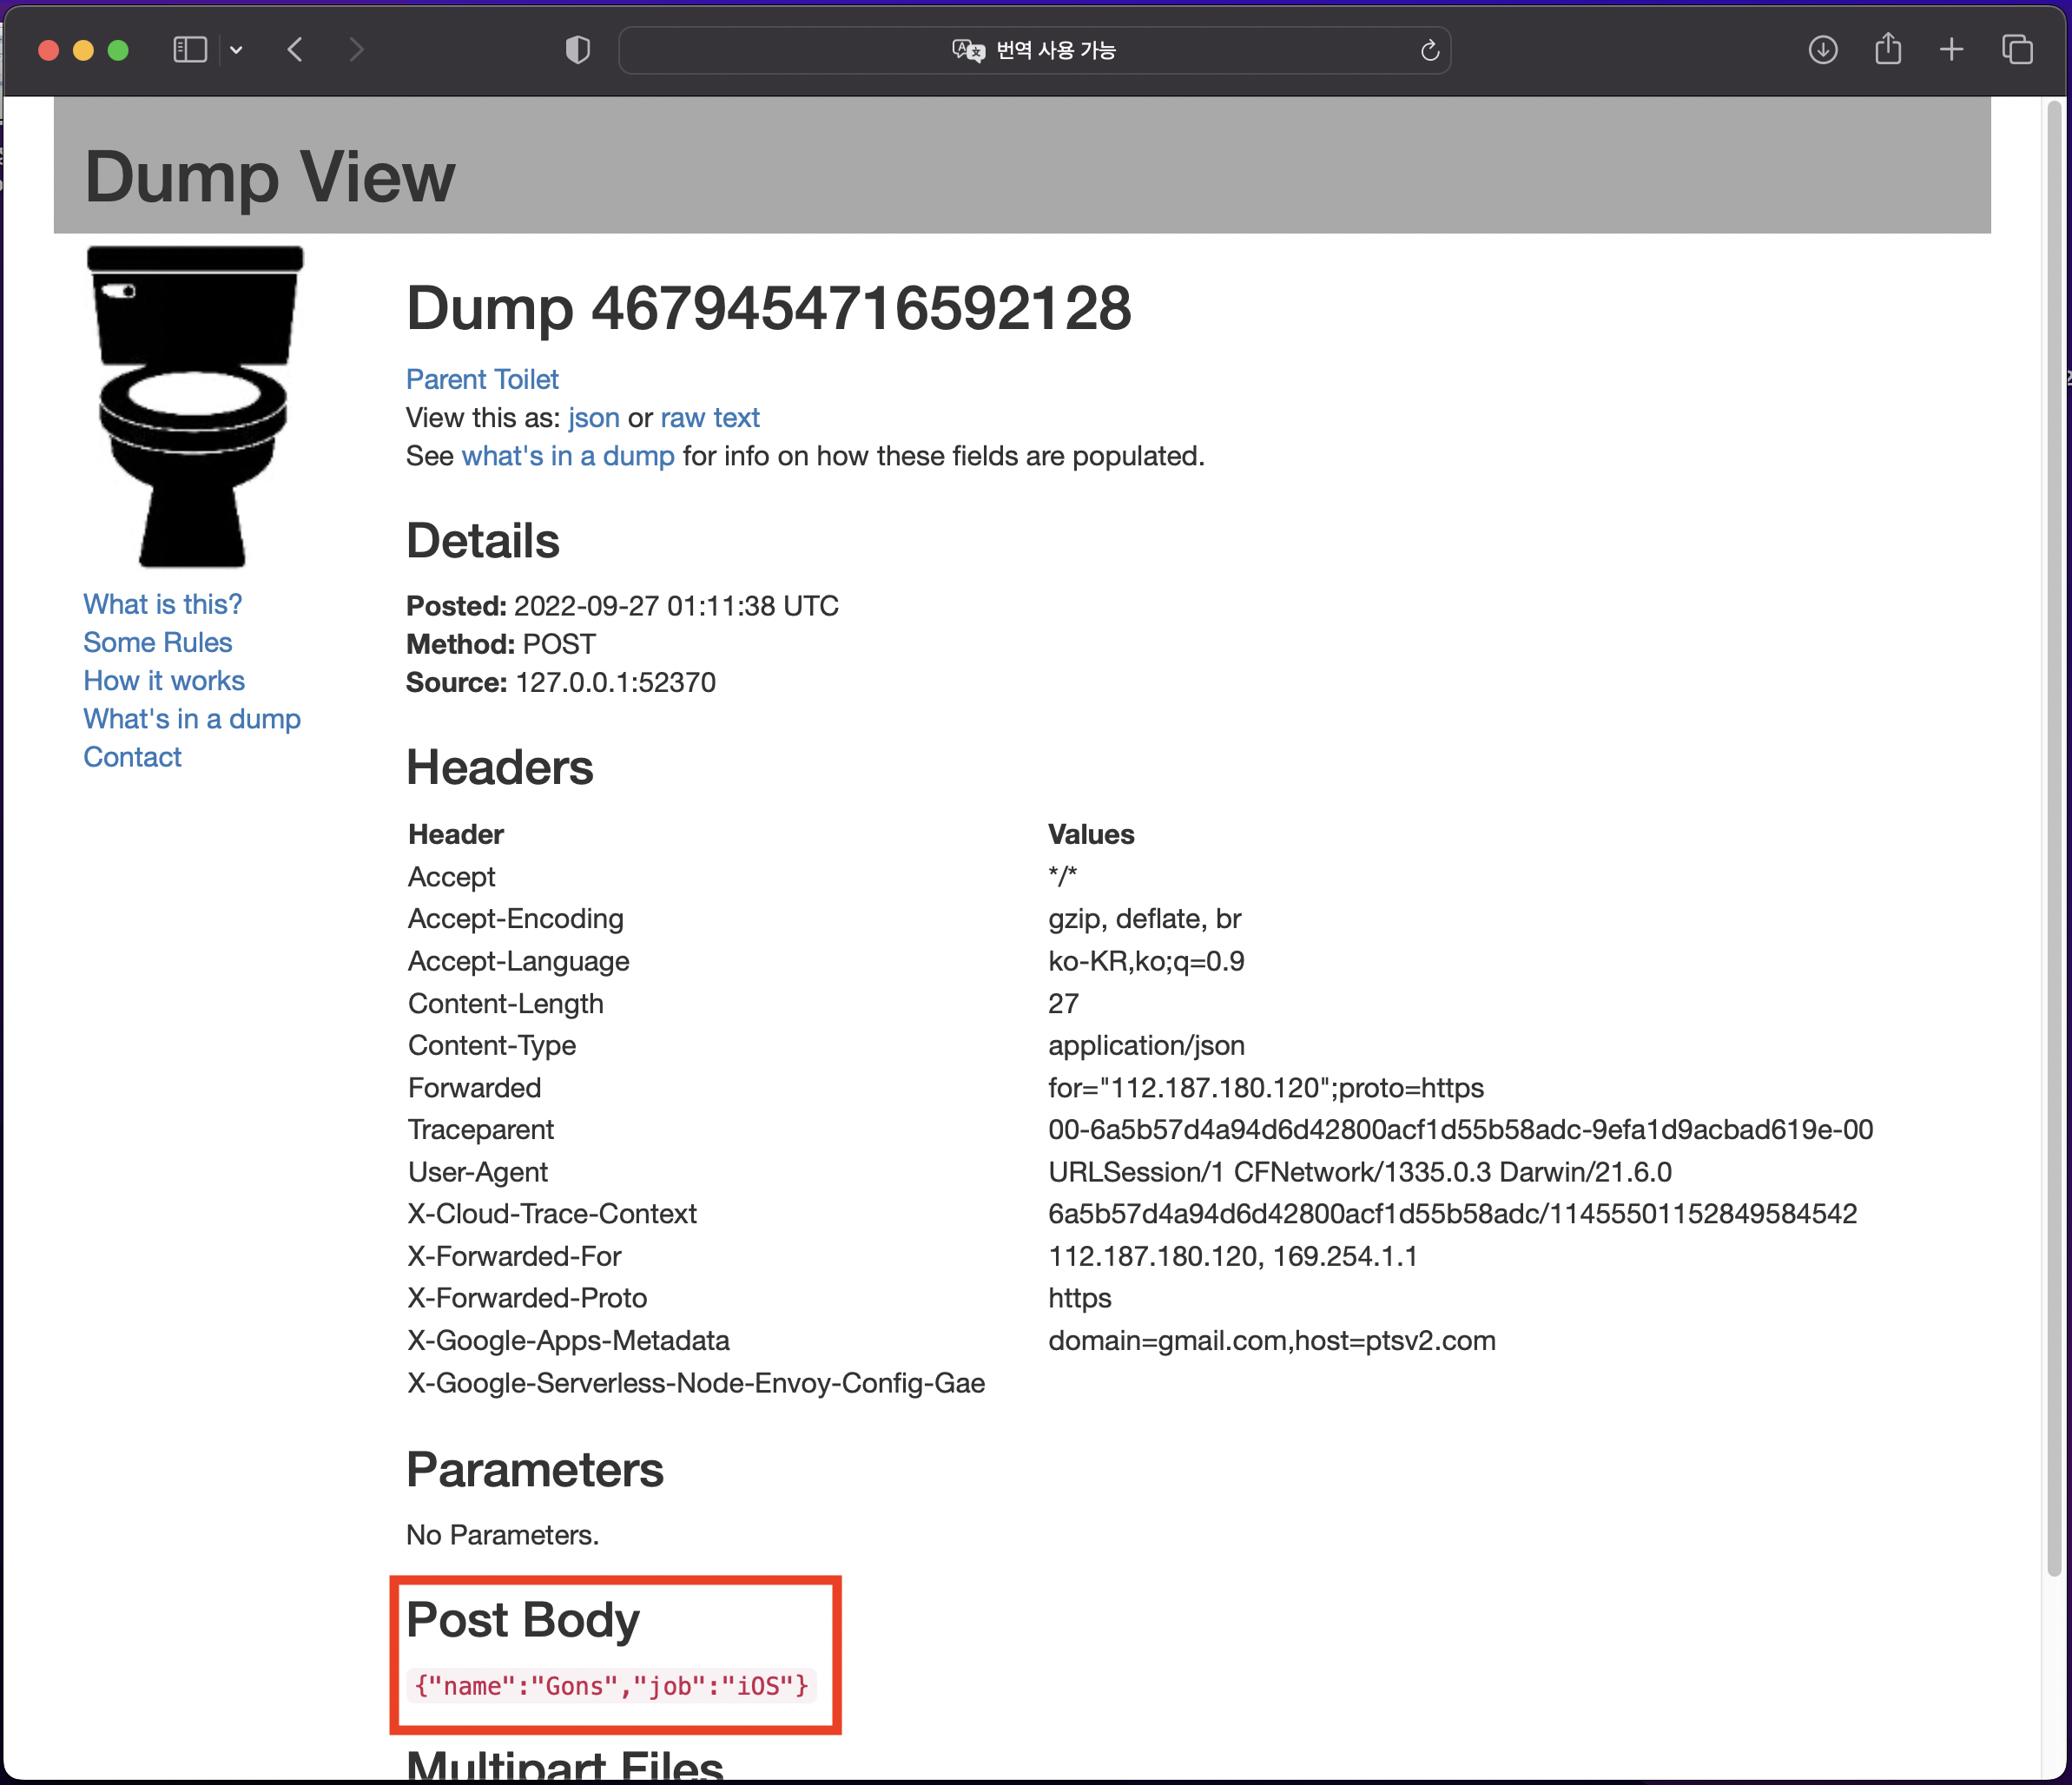Screen dimensions: 2072x1785
Task: Show tab overview icon
Action: pyautogui.click(x=2017, y=50)
